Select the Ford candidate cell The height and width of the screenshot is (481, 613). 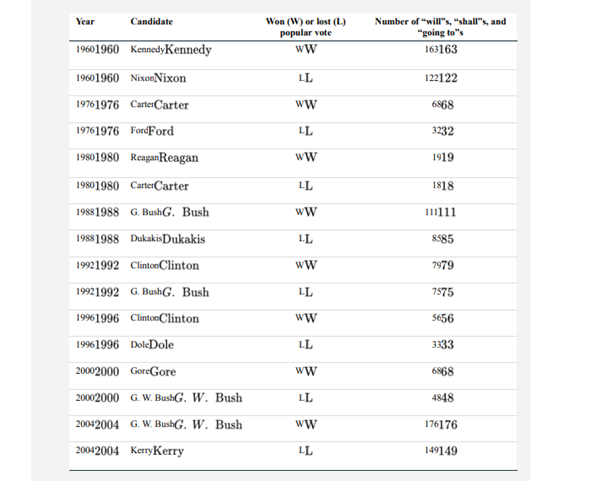click(152, 131)
